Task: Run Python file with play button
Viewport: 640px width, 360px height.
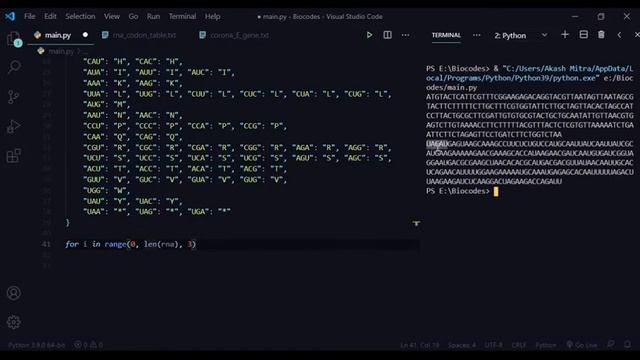Action: (x=369, y=35)
